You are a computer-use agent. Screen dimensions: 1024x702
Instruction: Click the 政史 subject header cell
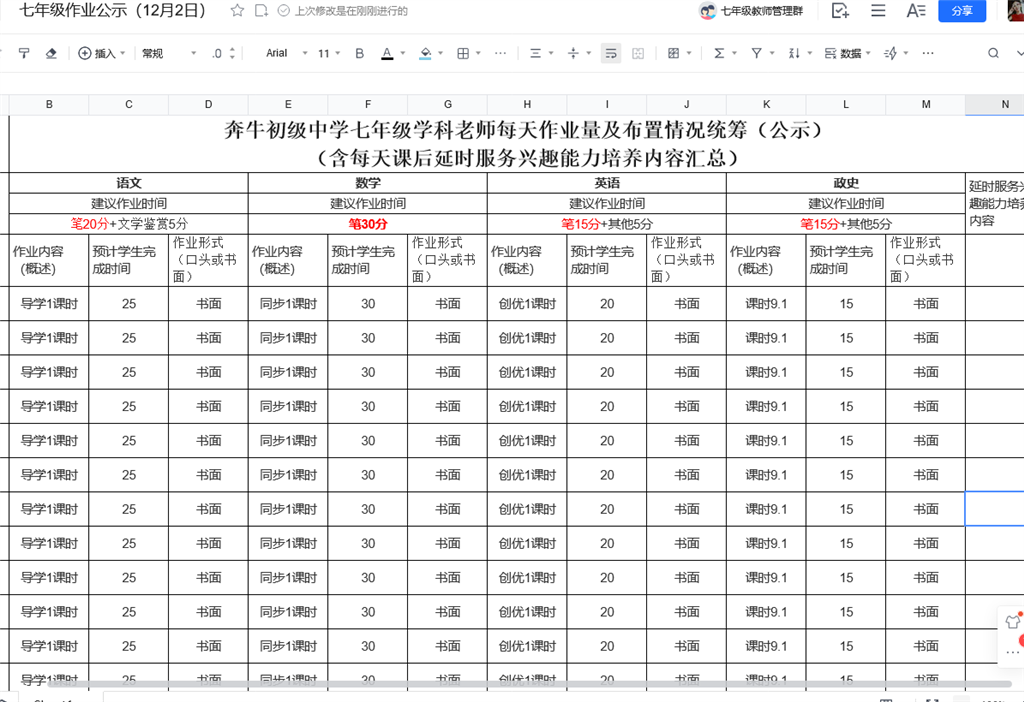point(846,183)
